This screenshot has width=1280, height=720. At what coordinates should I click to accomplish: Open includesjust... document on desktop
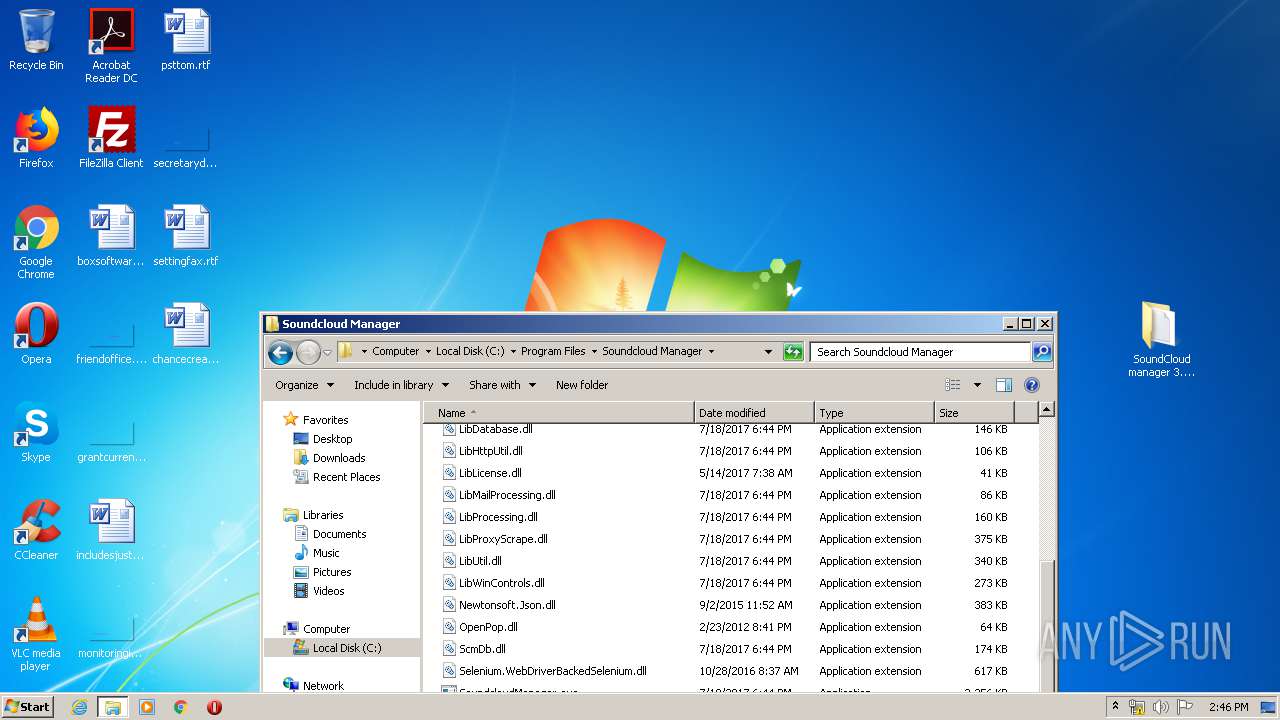(x=111, y=530)
